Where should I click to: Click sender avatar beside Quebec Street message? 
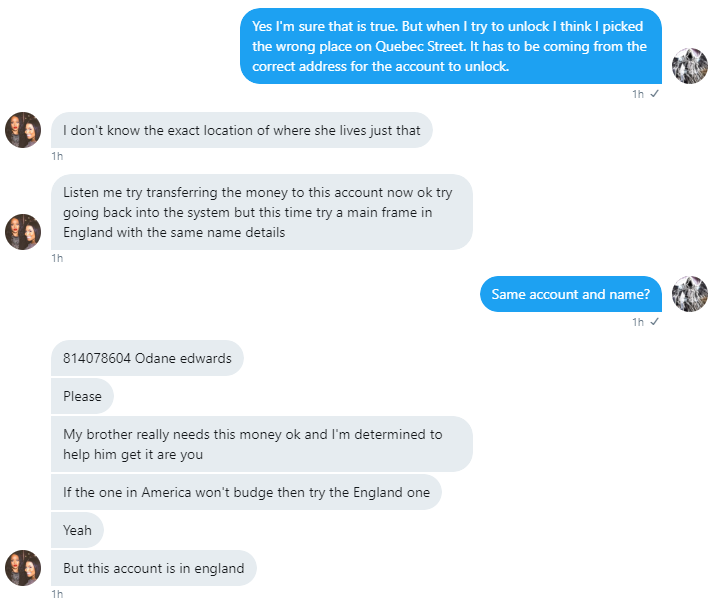pos(689,66)
